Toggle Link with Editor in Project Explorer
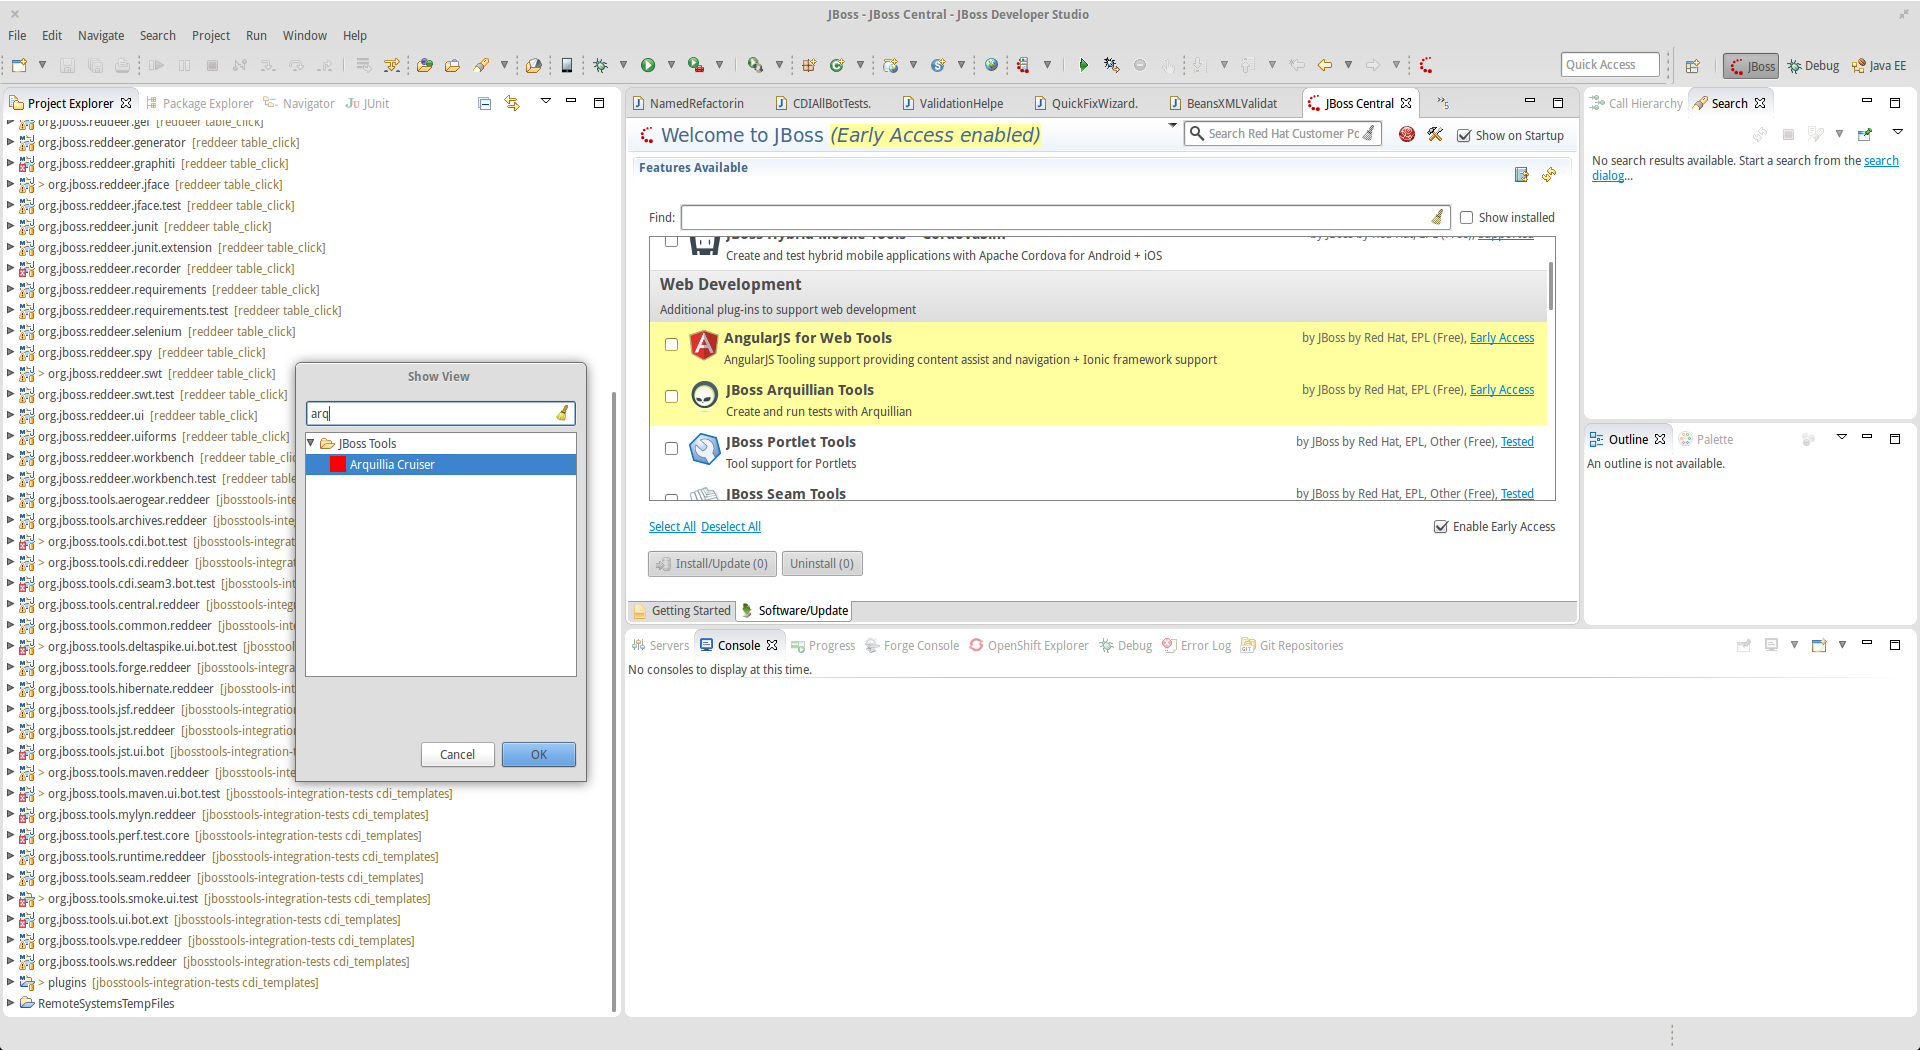 coord(512,103)
